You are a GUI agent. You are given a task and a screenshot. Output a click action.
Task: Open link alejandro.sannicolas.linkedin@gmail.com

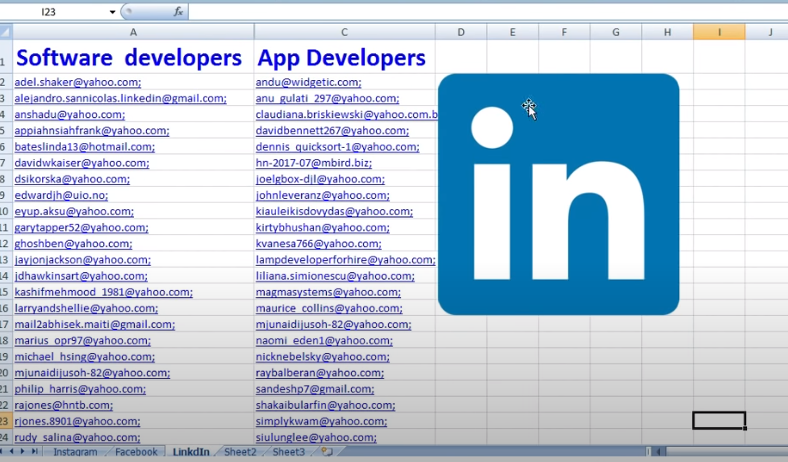[120, 98]
